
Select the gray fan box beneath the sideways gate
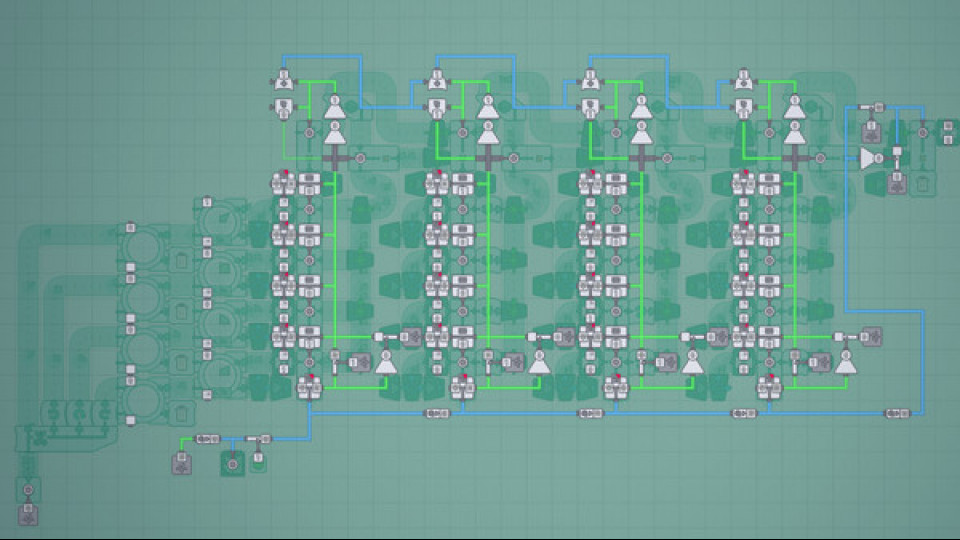point(897,183)
